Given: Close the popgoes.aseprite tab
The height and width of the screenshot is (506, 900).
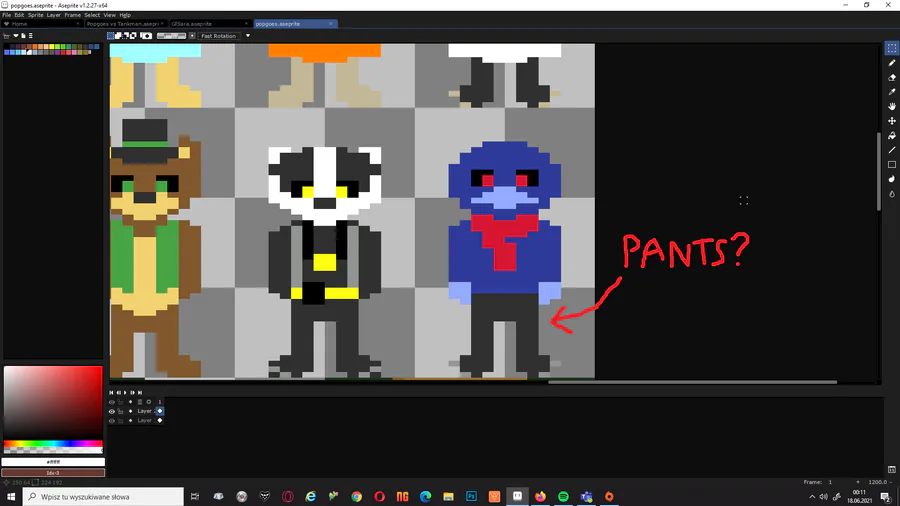Looking at the screenshot, I should [331, 24].
